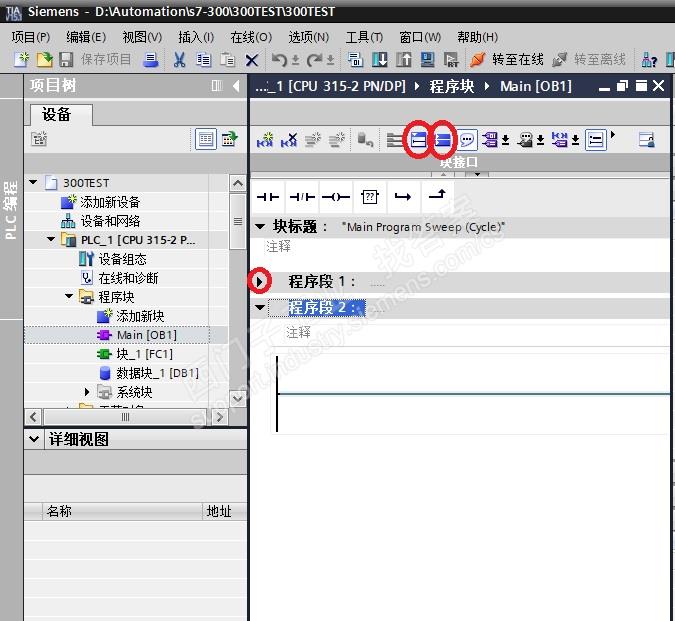Screen dimensions: 675x621
Task: Open the 项目(P) menu
Action: pos(31,37)
